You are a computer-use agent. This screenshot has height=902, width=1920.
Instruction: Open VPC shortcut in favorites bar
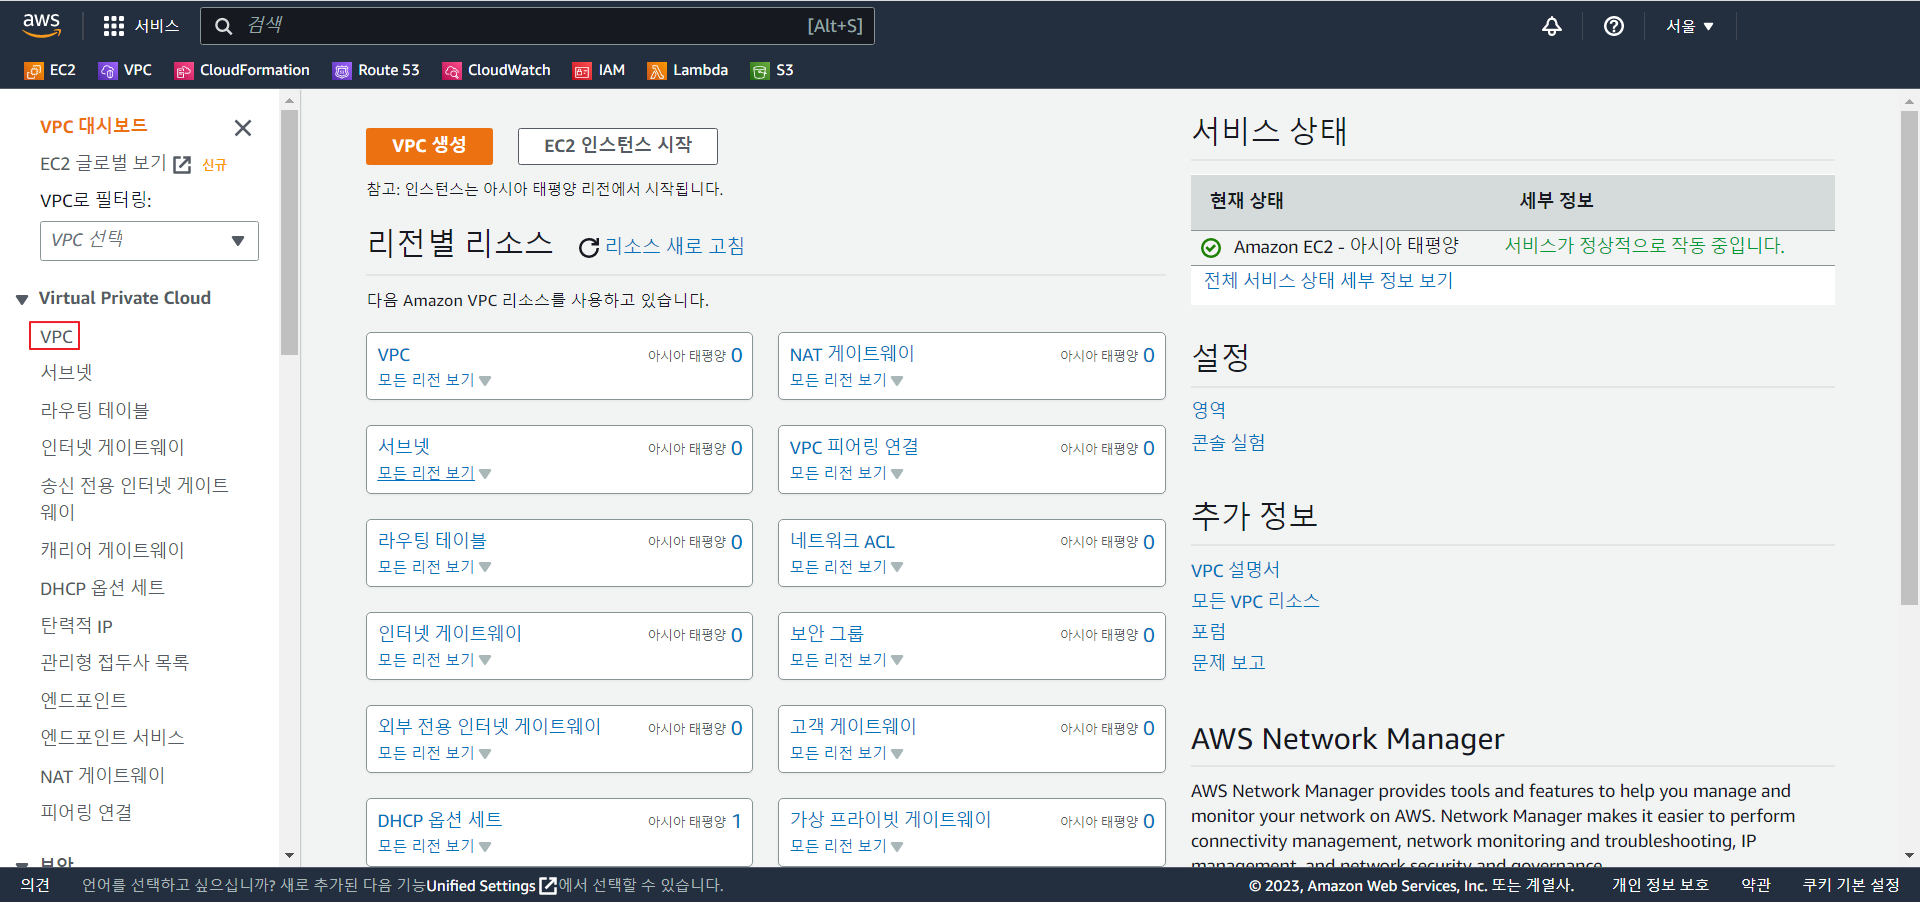(125, 70)
